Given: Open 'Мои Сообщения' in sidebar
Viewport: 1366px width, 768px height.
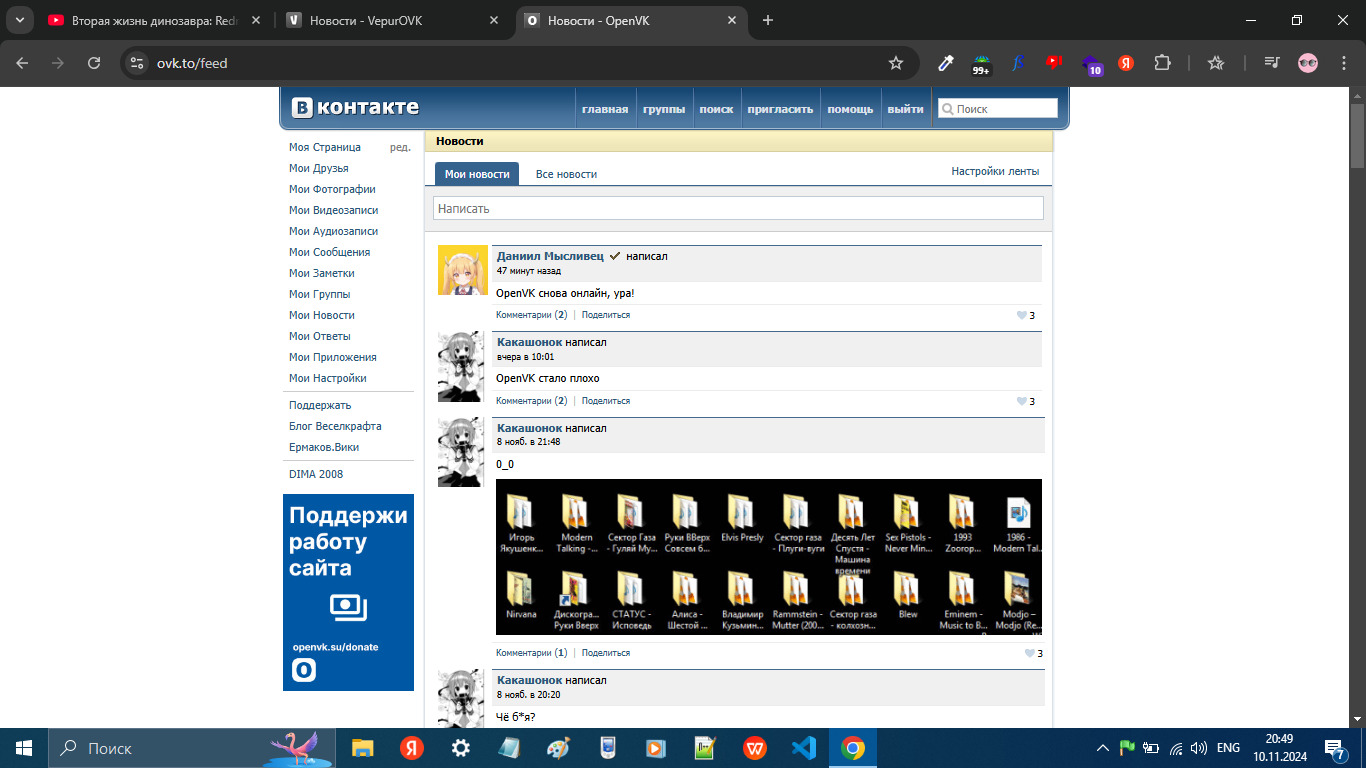Looking at the screenshot, I should click(329, 252).
